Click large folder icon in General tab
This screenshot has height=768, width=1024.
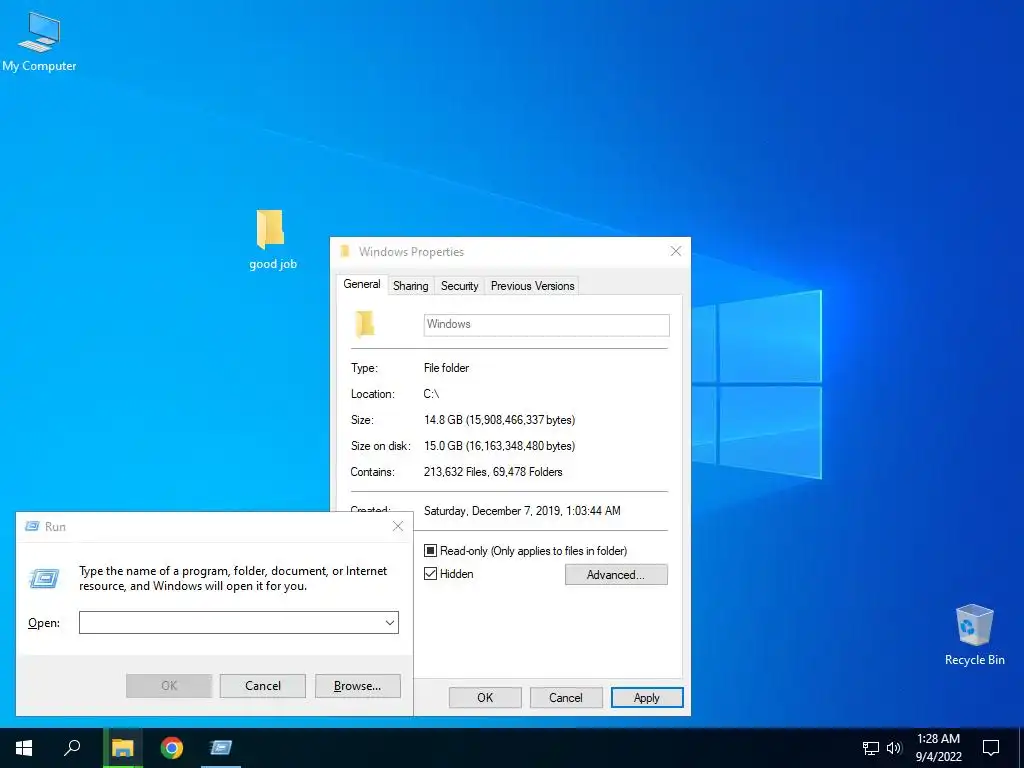[x=364, y=324]
